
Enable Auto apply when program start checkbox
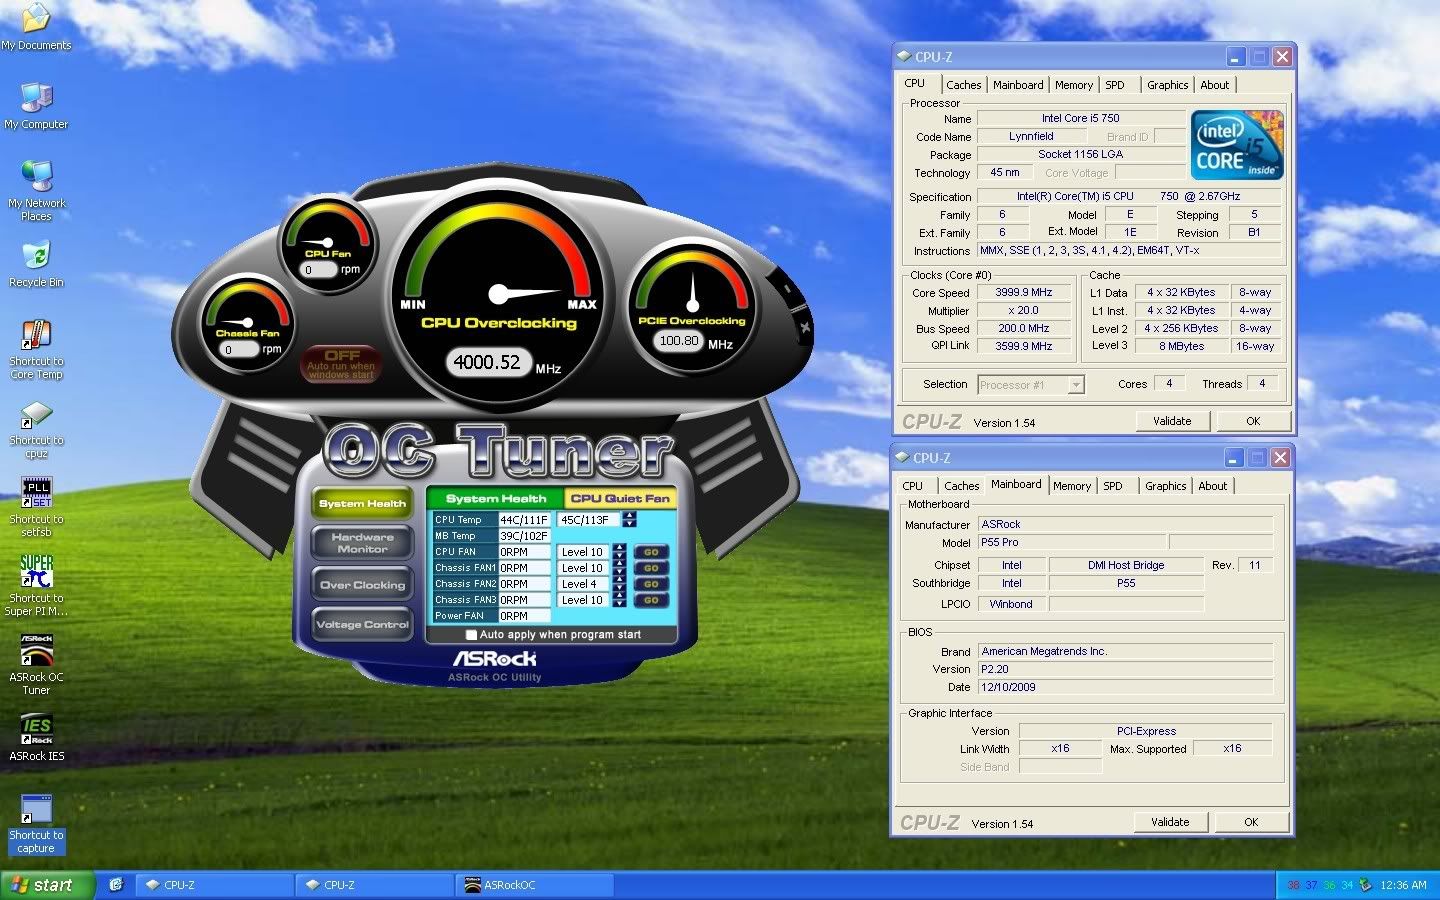click(x=471, y=635)
